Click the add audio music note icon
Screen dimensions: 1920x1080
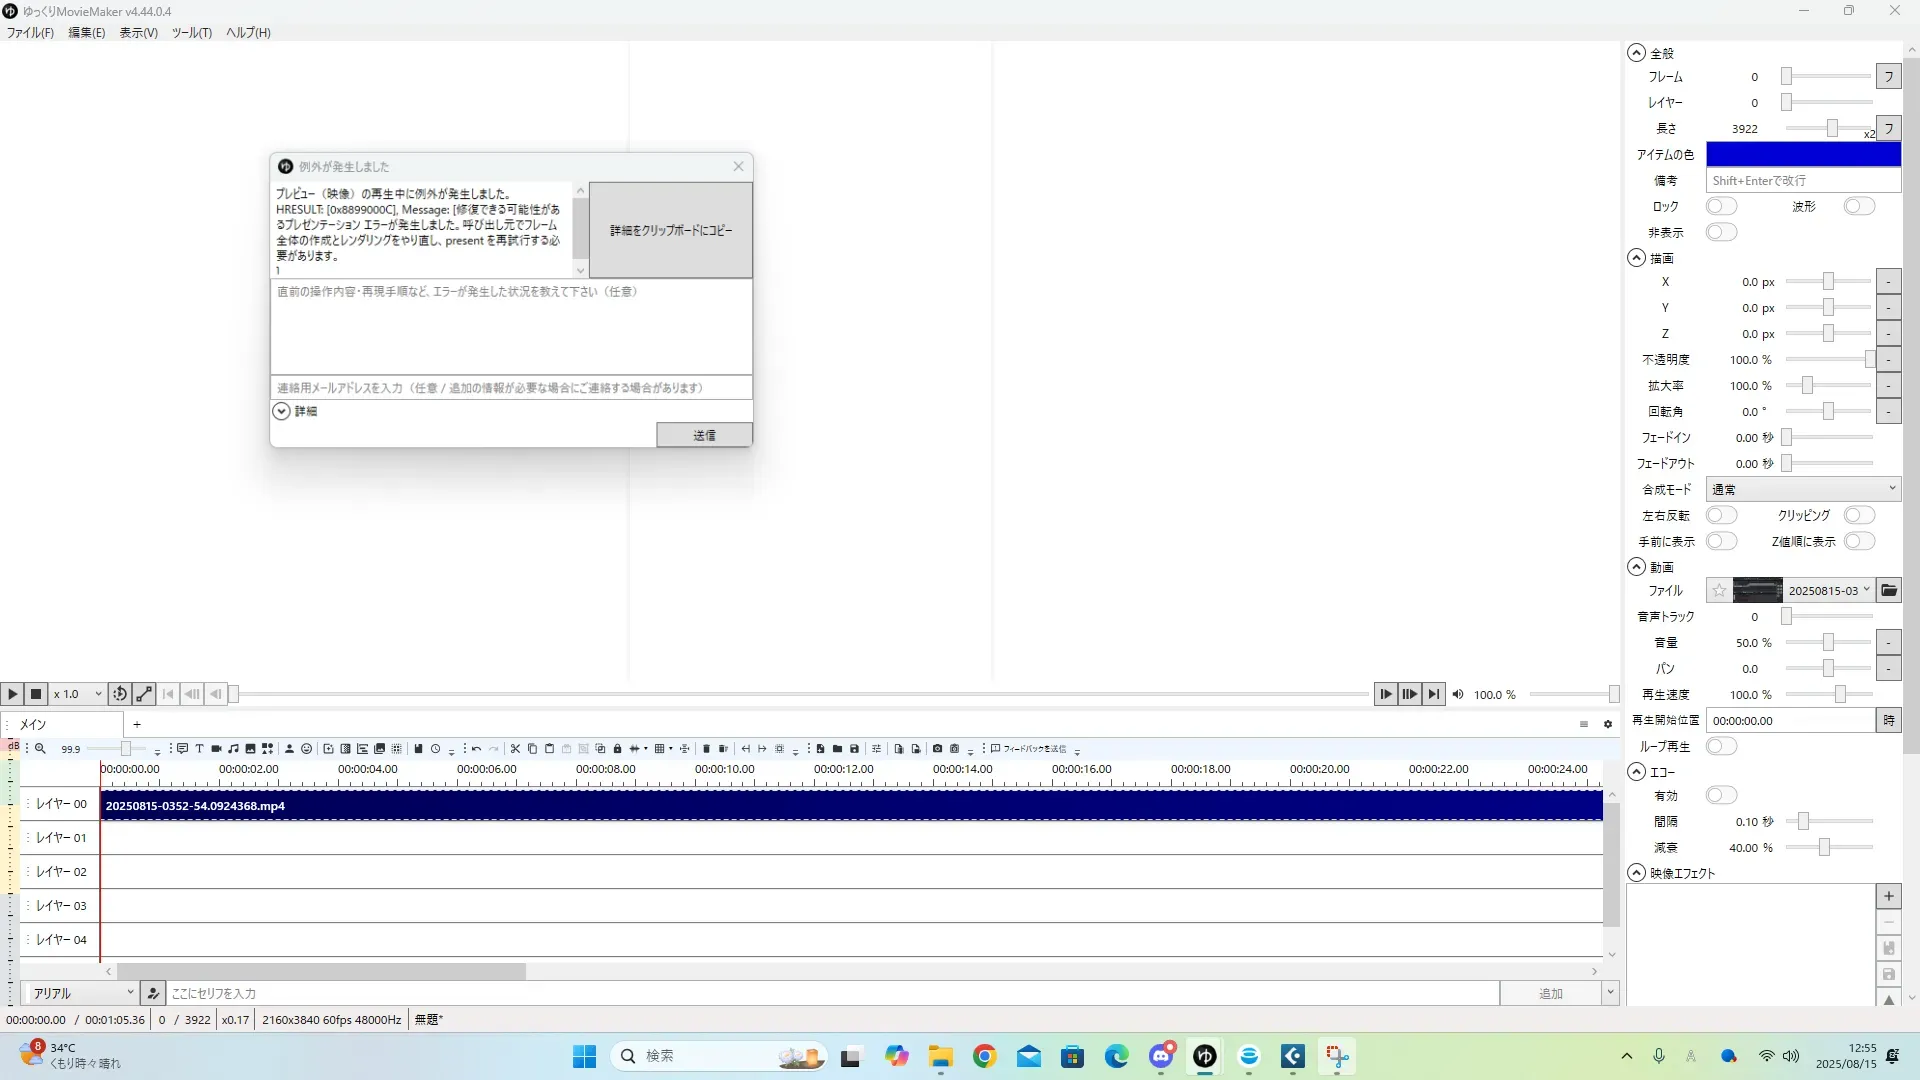pos(233,749)
